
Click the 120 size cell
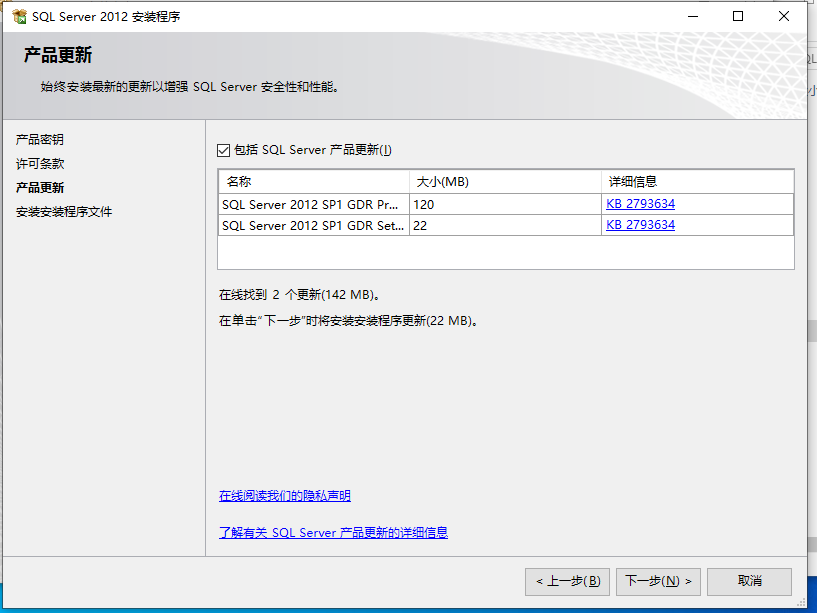point(505,204)
